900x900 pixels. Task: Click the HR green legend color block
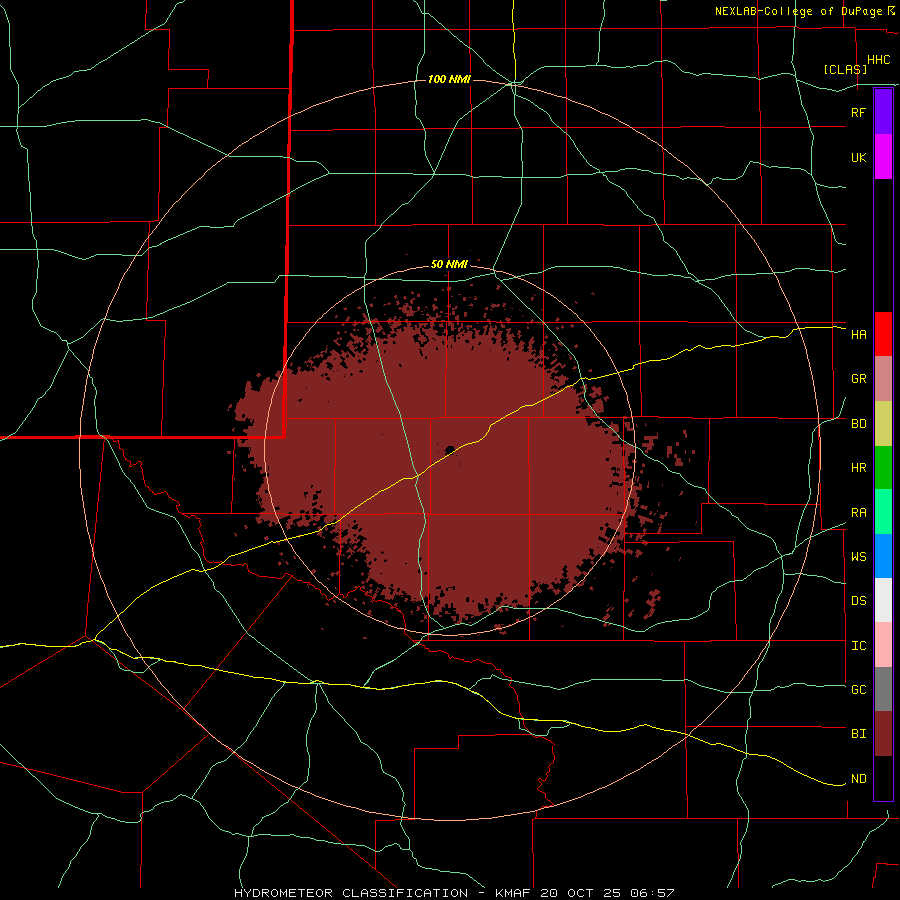(x=883, y=468)
